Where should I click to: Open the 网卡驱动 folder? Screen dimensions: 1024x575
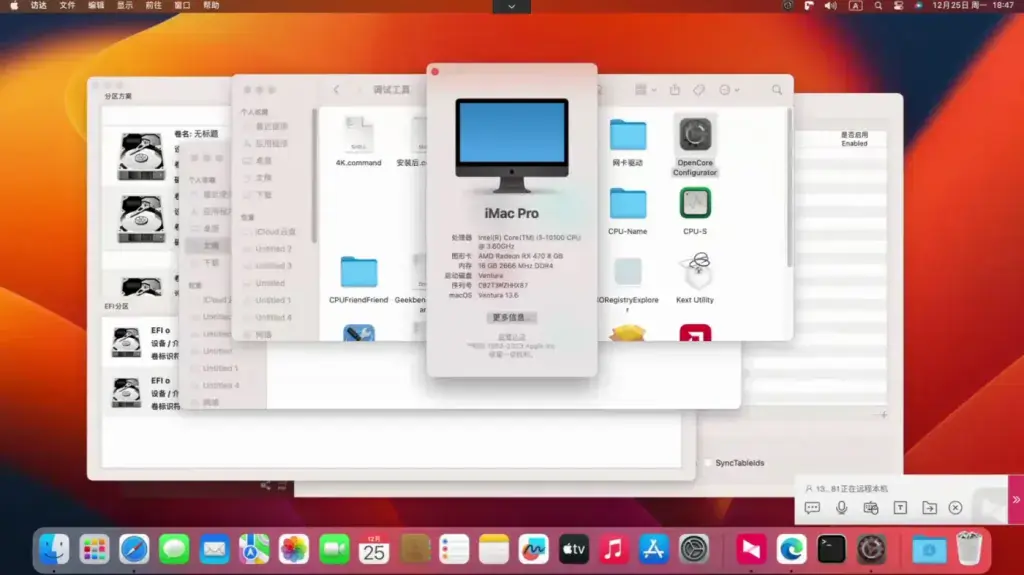click(628, 135)
